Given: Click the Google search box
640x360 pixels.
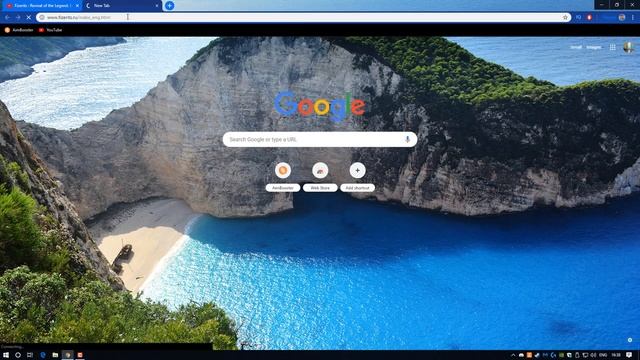Looking at the screenshot, I should point(320,140).
